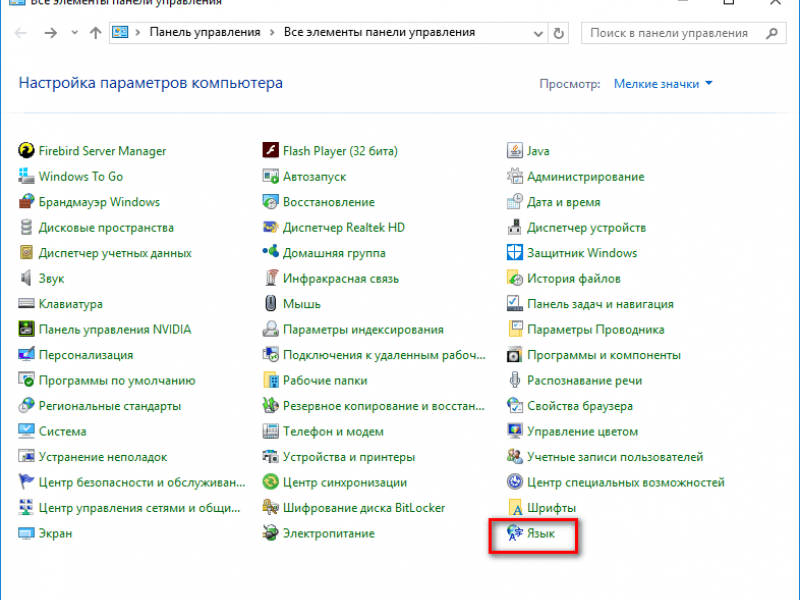Click the Flash Player icon
800x600 pixels.
270,151
